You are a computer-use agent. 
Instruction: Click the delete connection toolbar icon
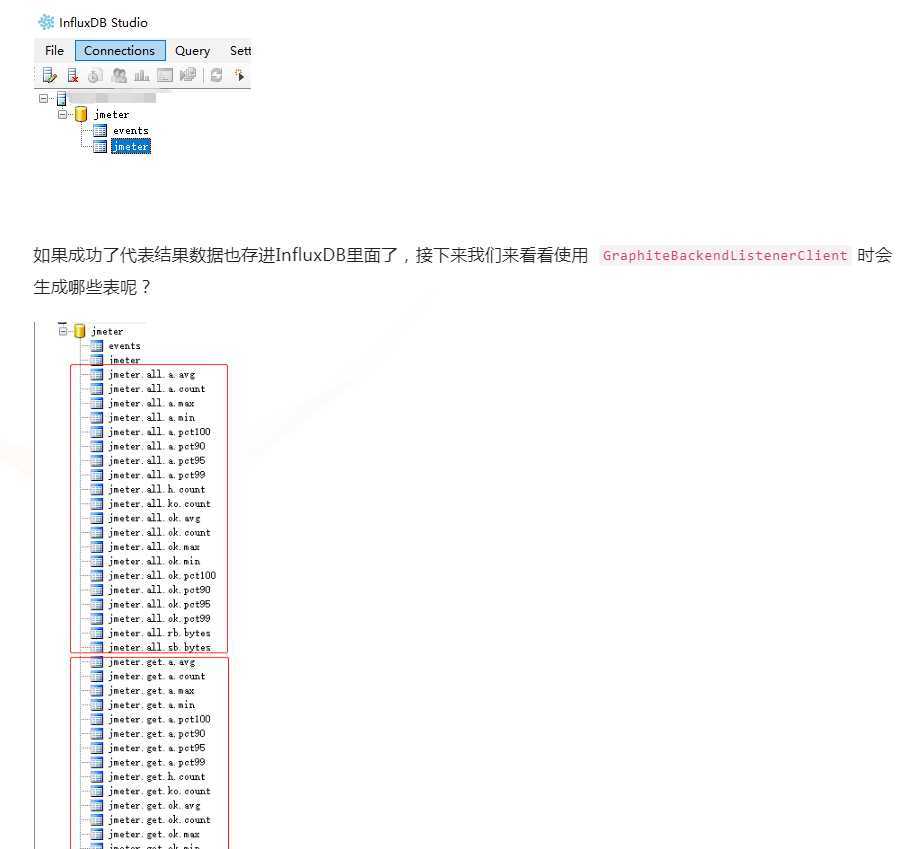pos(73,75)
